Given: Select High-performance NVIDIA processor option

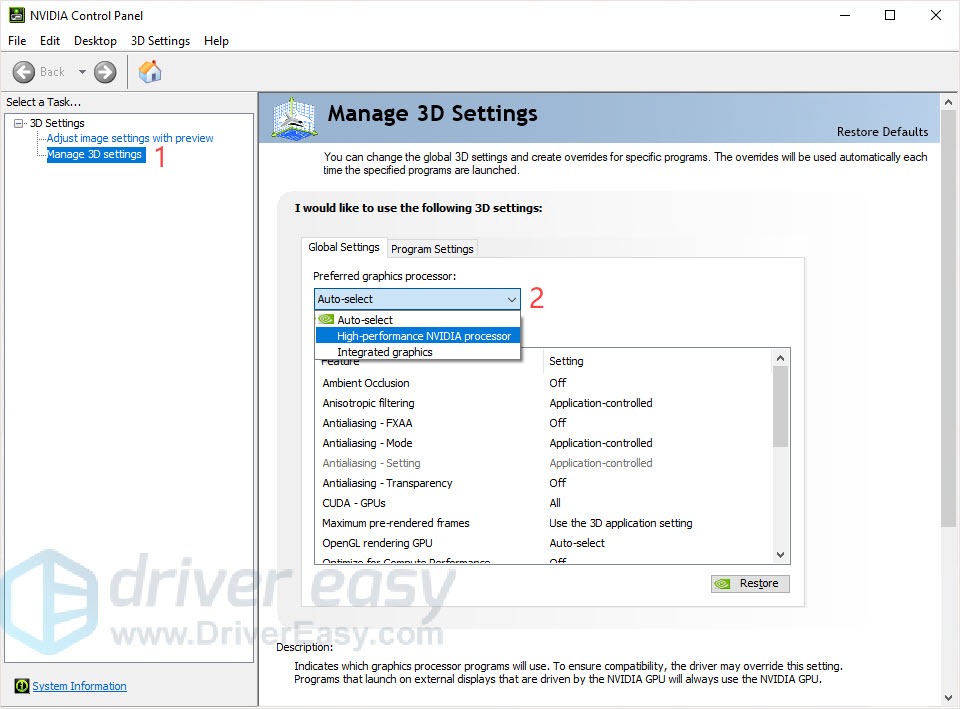Looking at the screenshot, I should pos(423,336).
